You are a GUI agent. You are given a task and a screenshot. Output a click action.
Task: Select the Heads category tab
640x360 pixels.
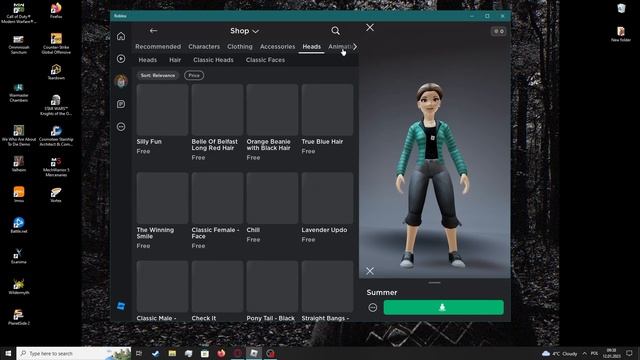click(x=311, y=47)
